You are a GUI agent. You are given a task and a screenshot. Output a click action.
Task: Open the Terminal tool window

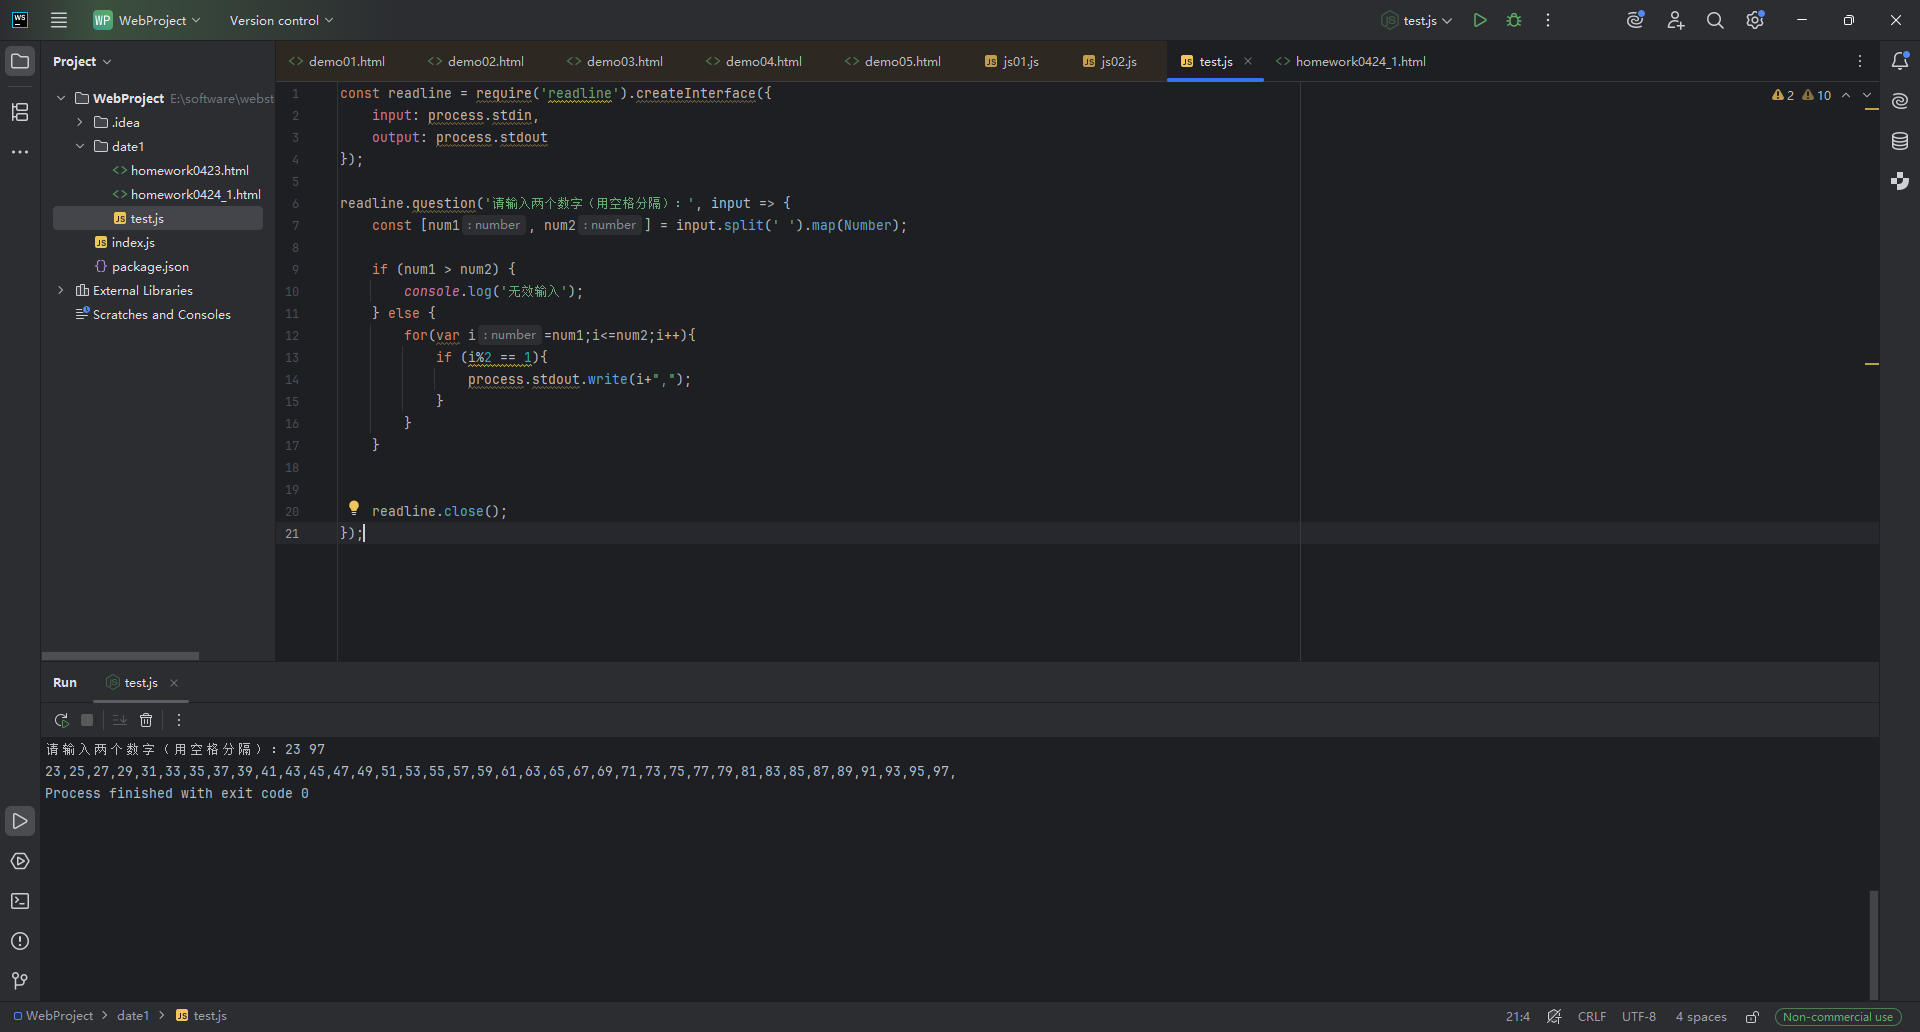[x=20, y=901]
